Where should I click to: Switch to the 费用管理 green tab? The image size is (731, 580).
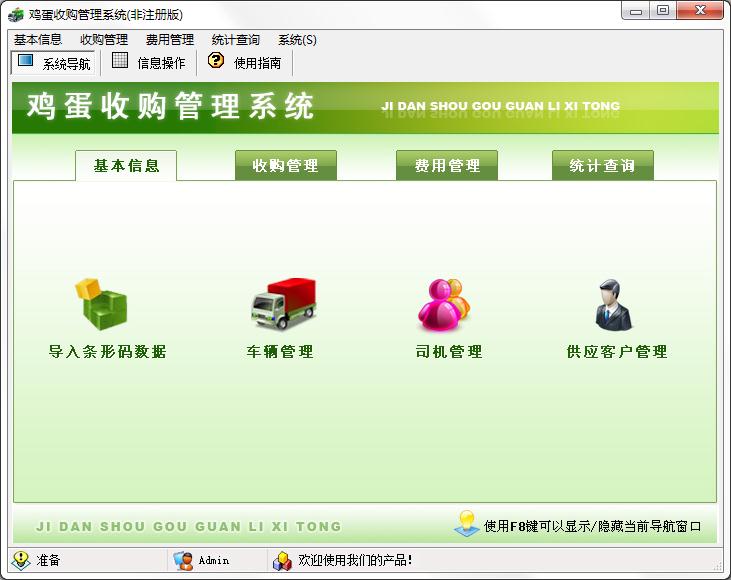(447, 165)
